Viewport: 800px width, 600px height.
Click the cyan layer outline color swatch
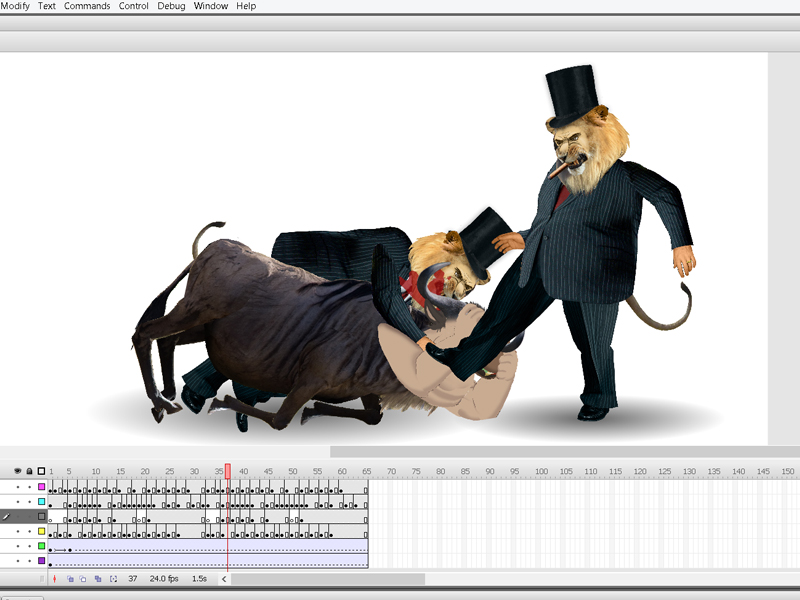pos(42,502)
